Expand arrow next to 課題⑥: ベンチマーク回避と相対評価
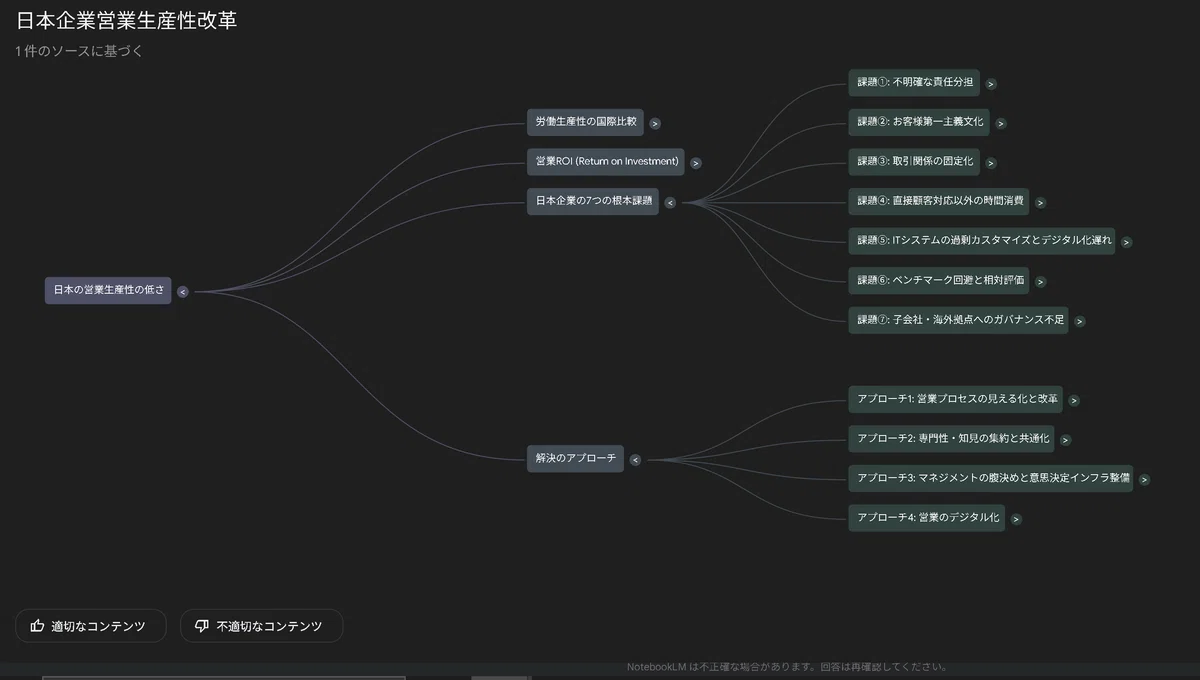This screenshot has width=1200, height=680. (1041, 282)
